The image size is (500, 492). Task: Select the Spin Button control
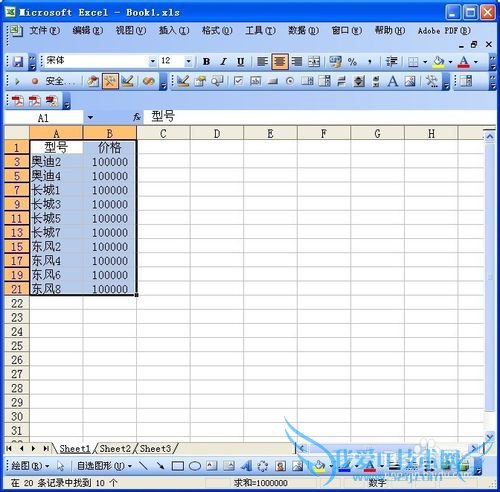tap(359, 81)
